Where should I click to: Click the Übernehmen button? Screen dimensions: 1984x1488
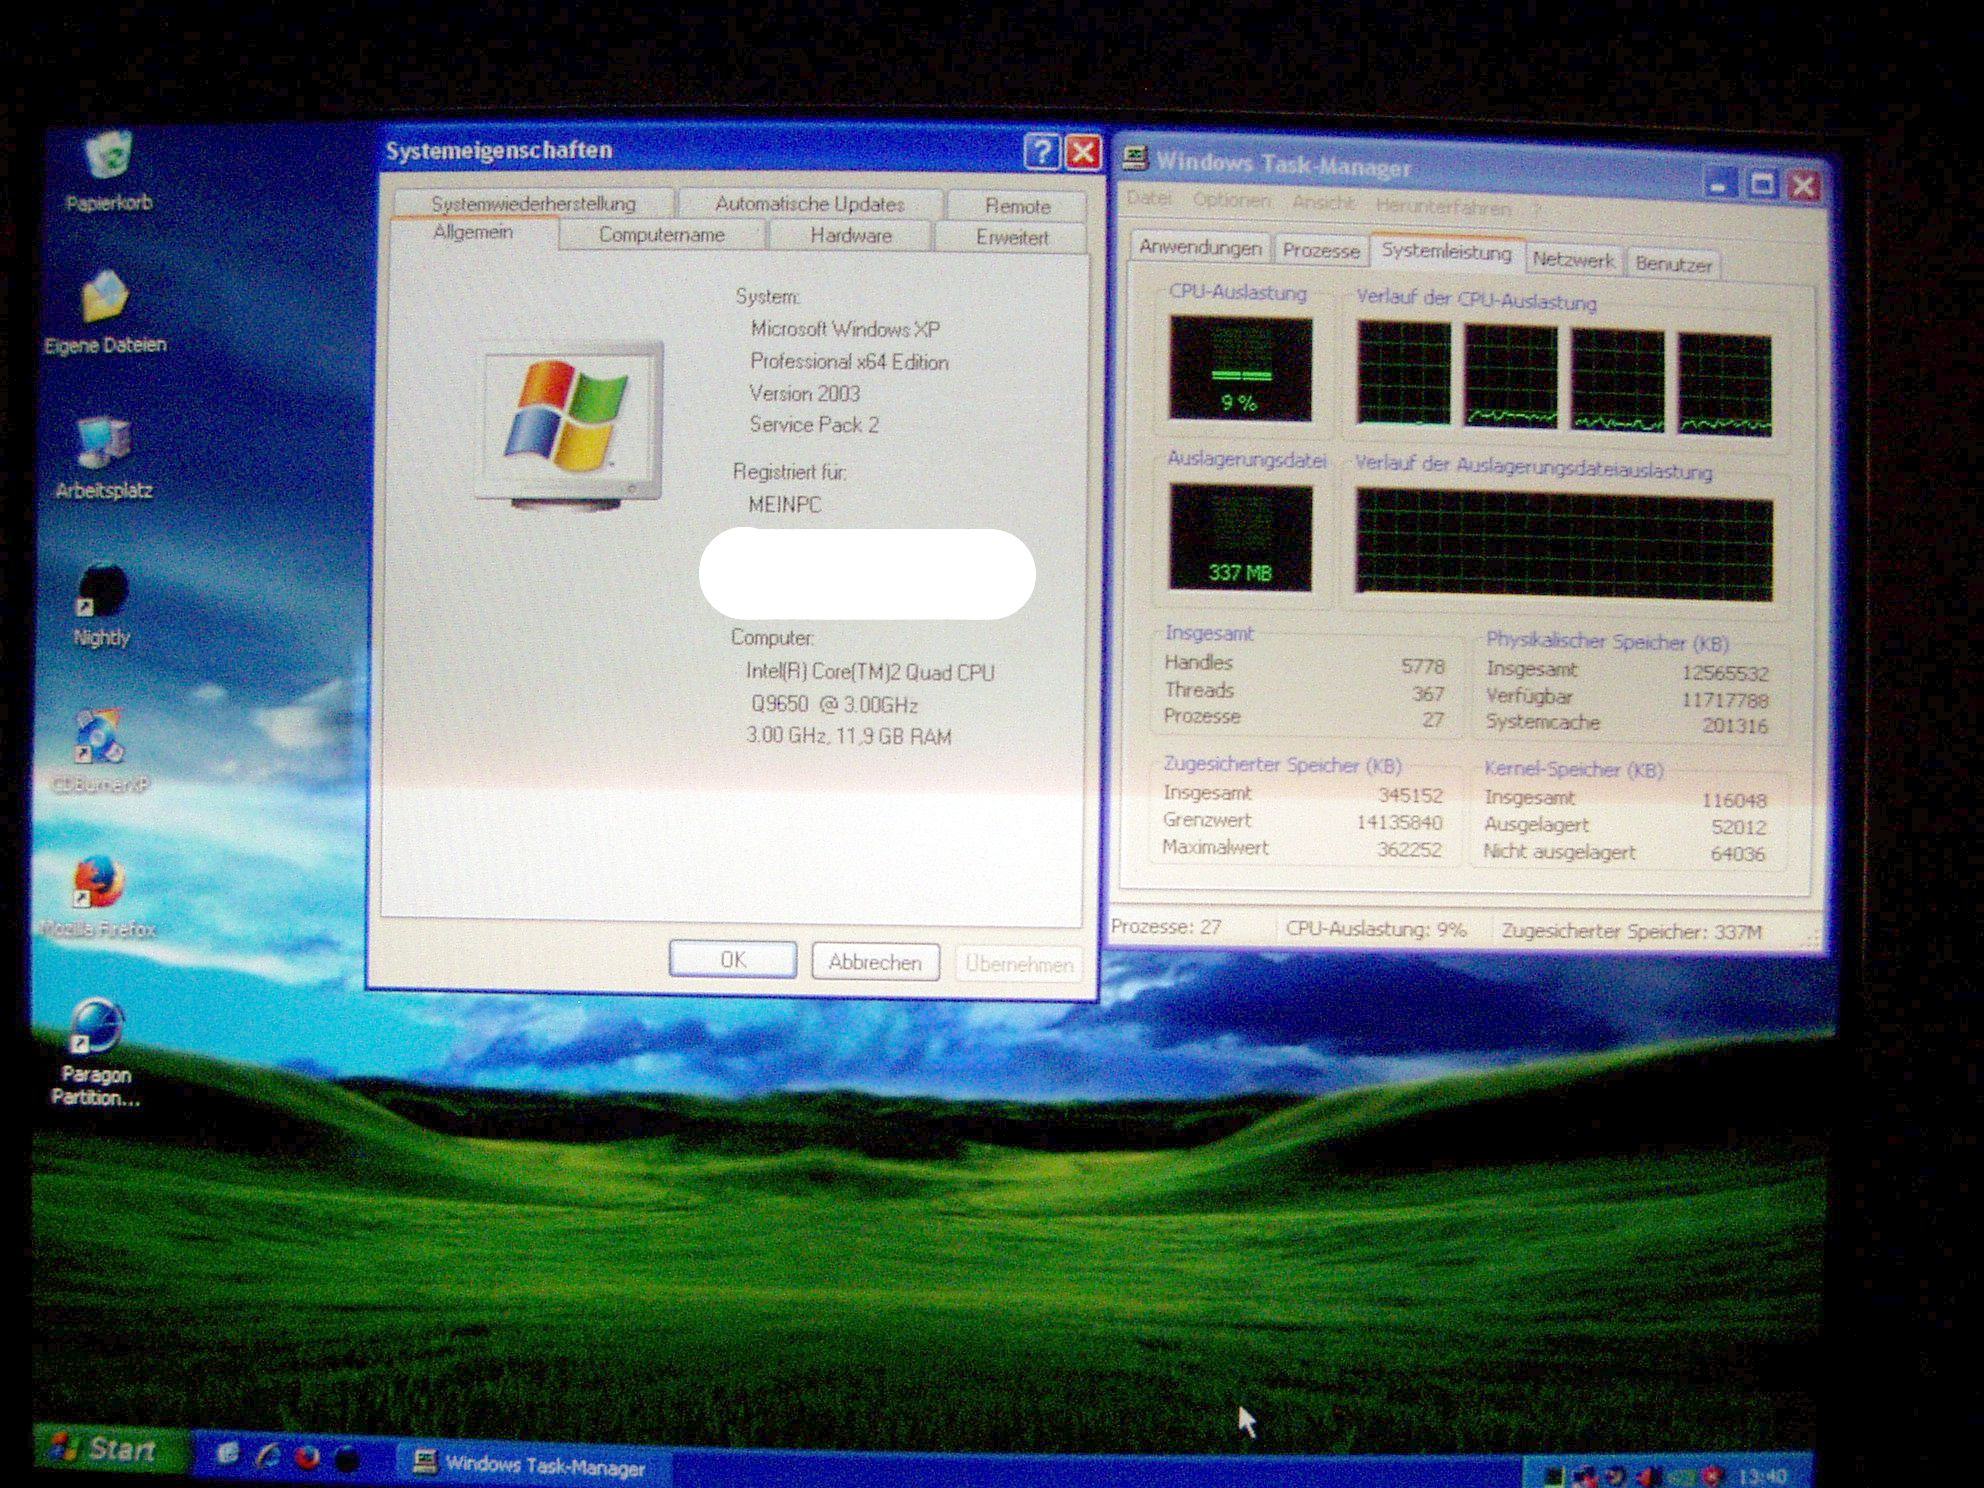pos(1018,964)
